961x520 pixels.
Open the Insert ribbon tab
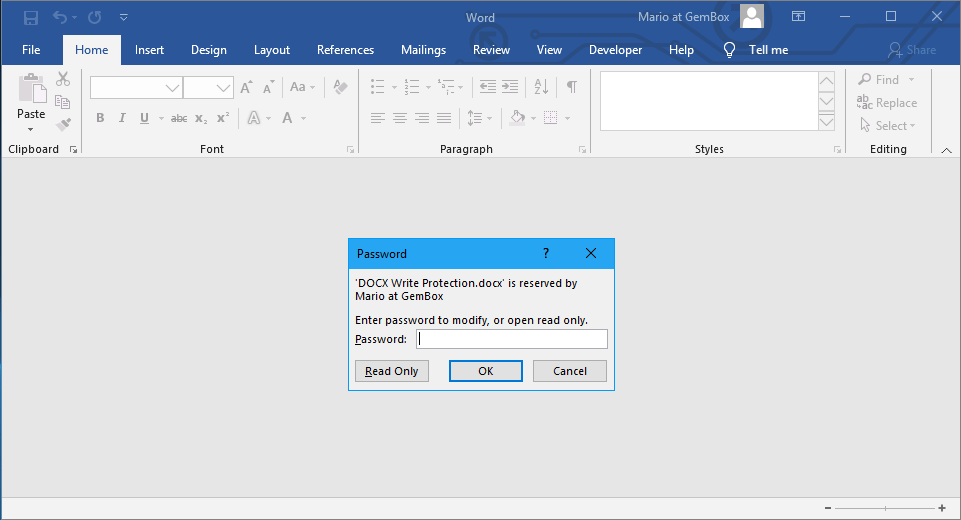click(149, 50)
